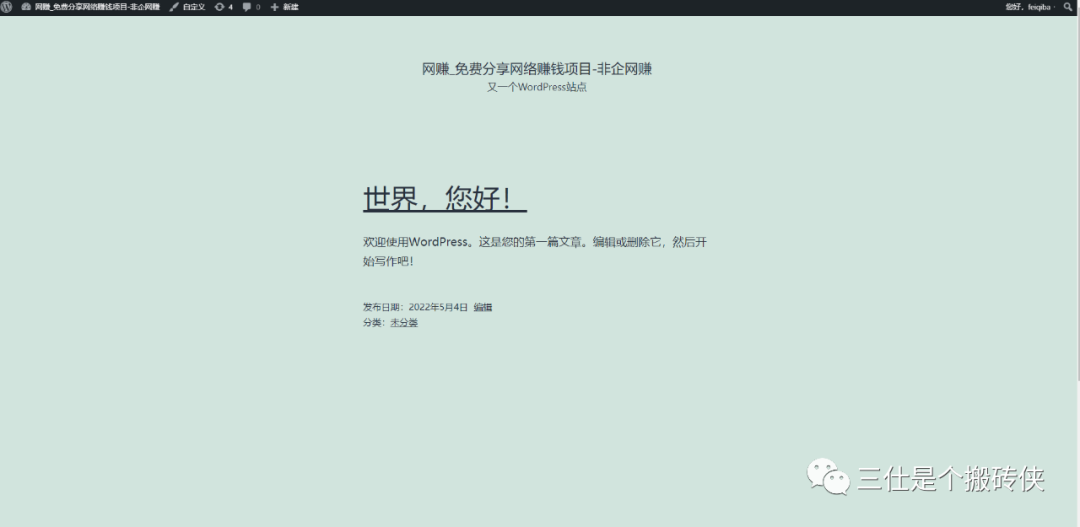Image resolution: width=1080 pixels, height=527 pixels.
Task: Open 自定义 customizer in the admin bar
Action: (x=187, y=7)
